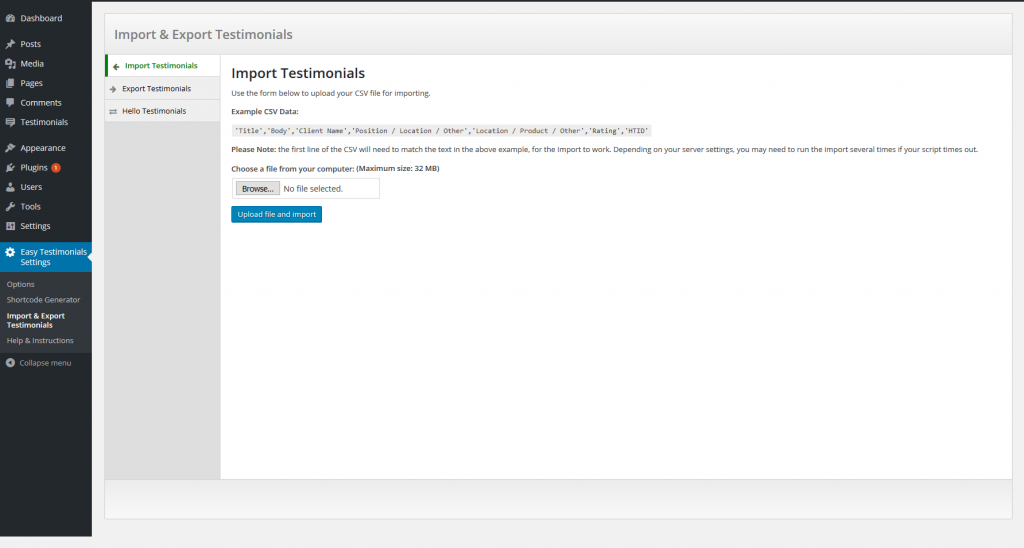
Task: Open Media via its sidebar icon
Action: 10,64
